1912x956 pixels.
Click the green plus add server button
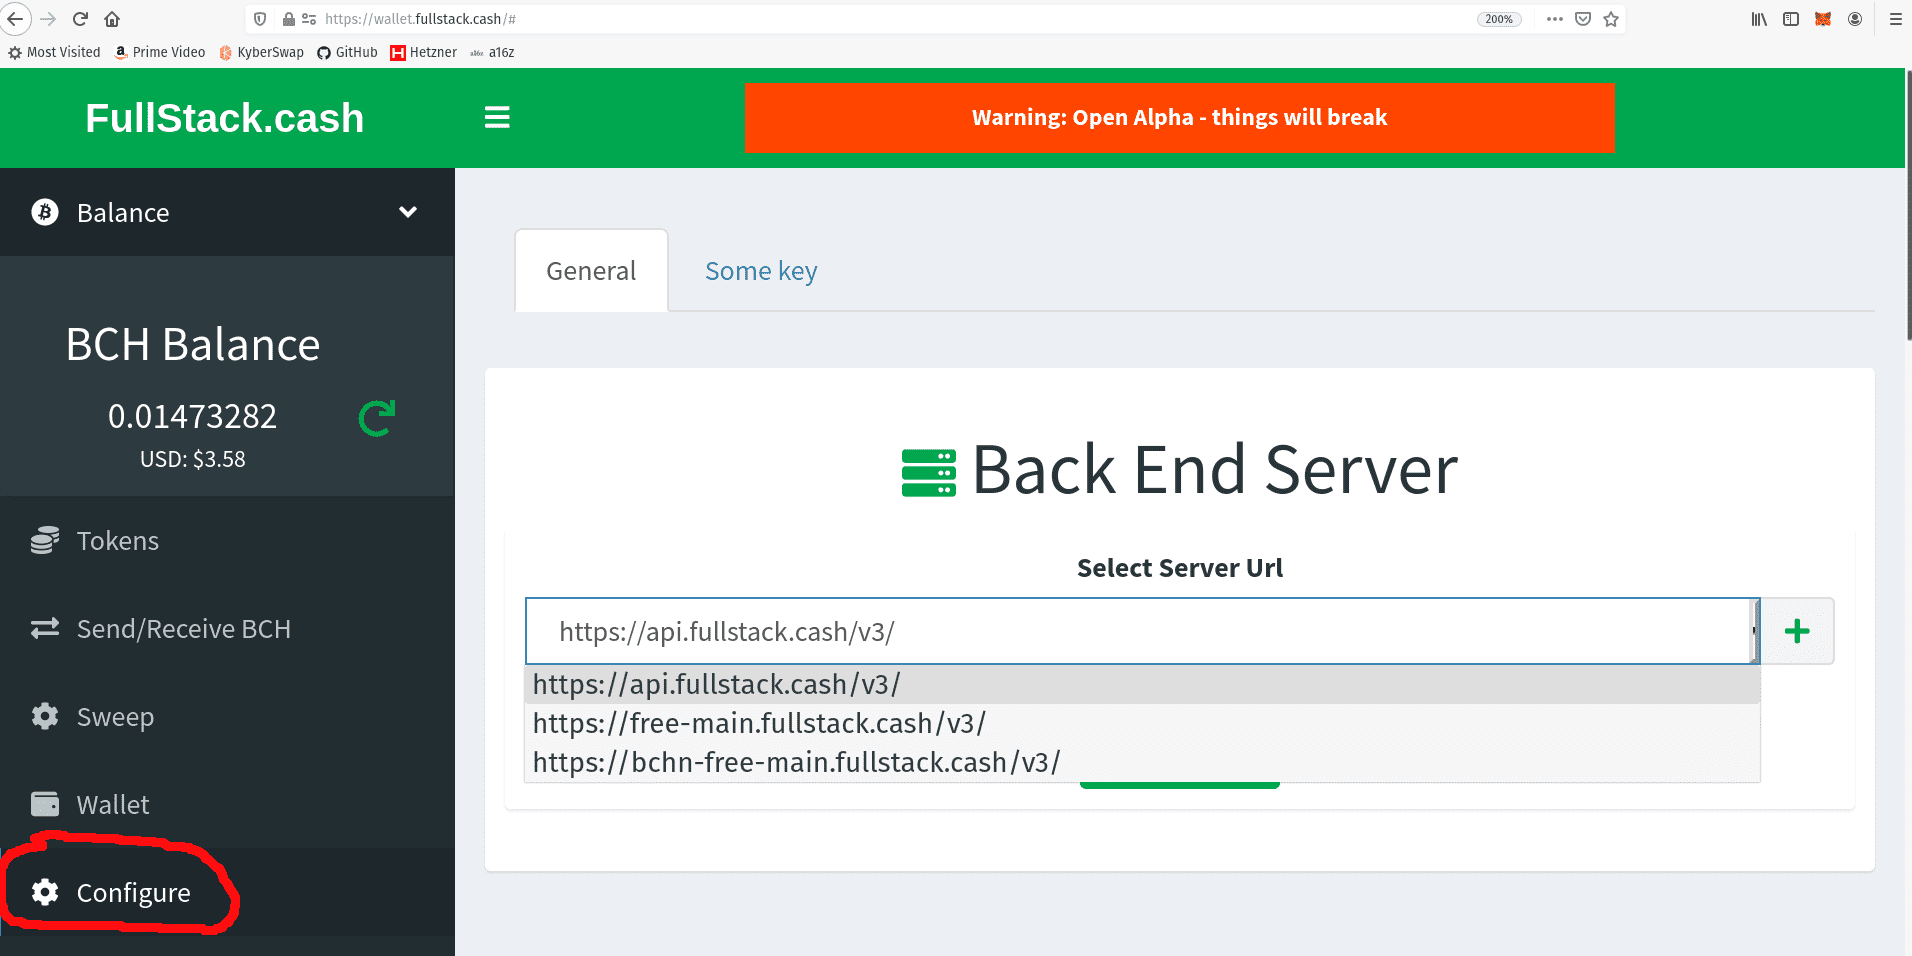(x=1796, y=631)
